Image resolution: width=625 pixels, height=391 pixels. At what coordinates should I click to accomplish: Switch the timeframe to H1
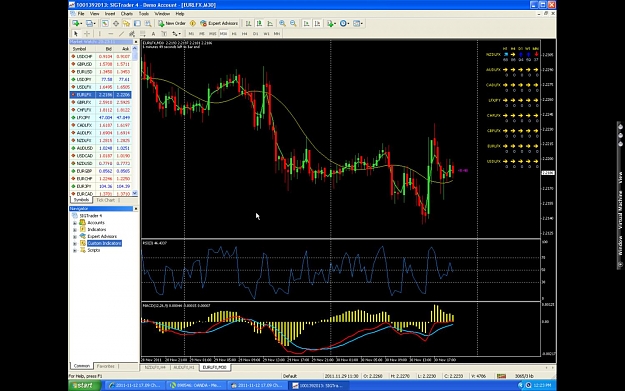point(234,34)
